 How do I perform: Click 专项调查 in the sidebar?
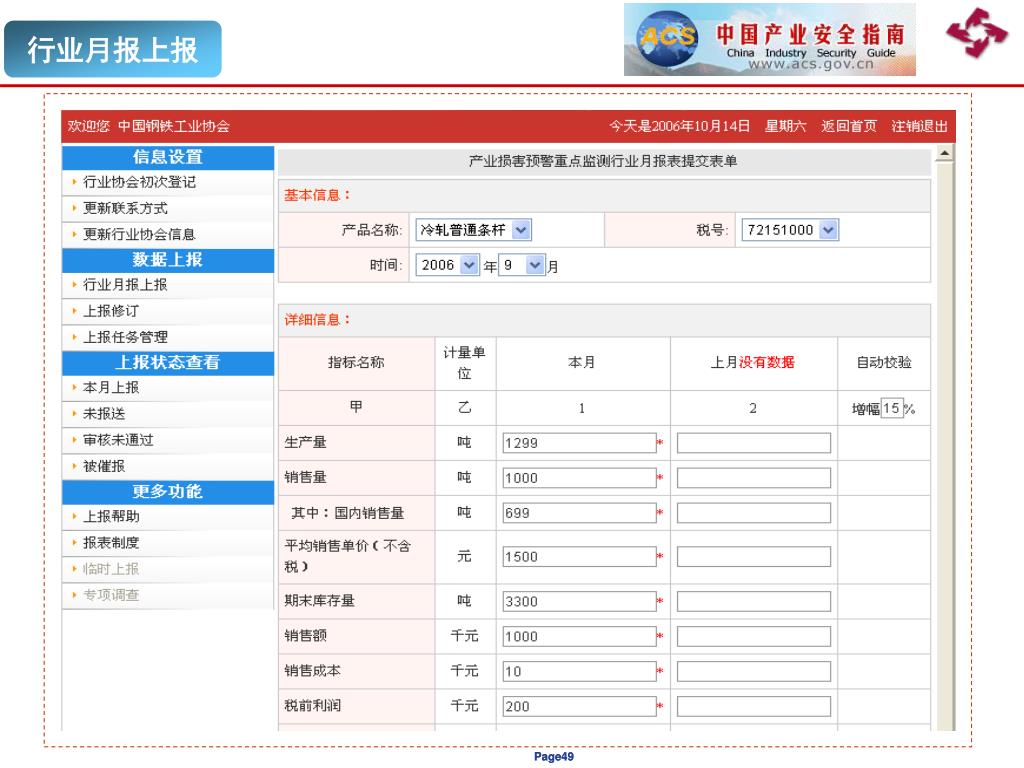(x=110, y=595)
